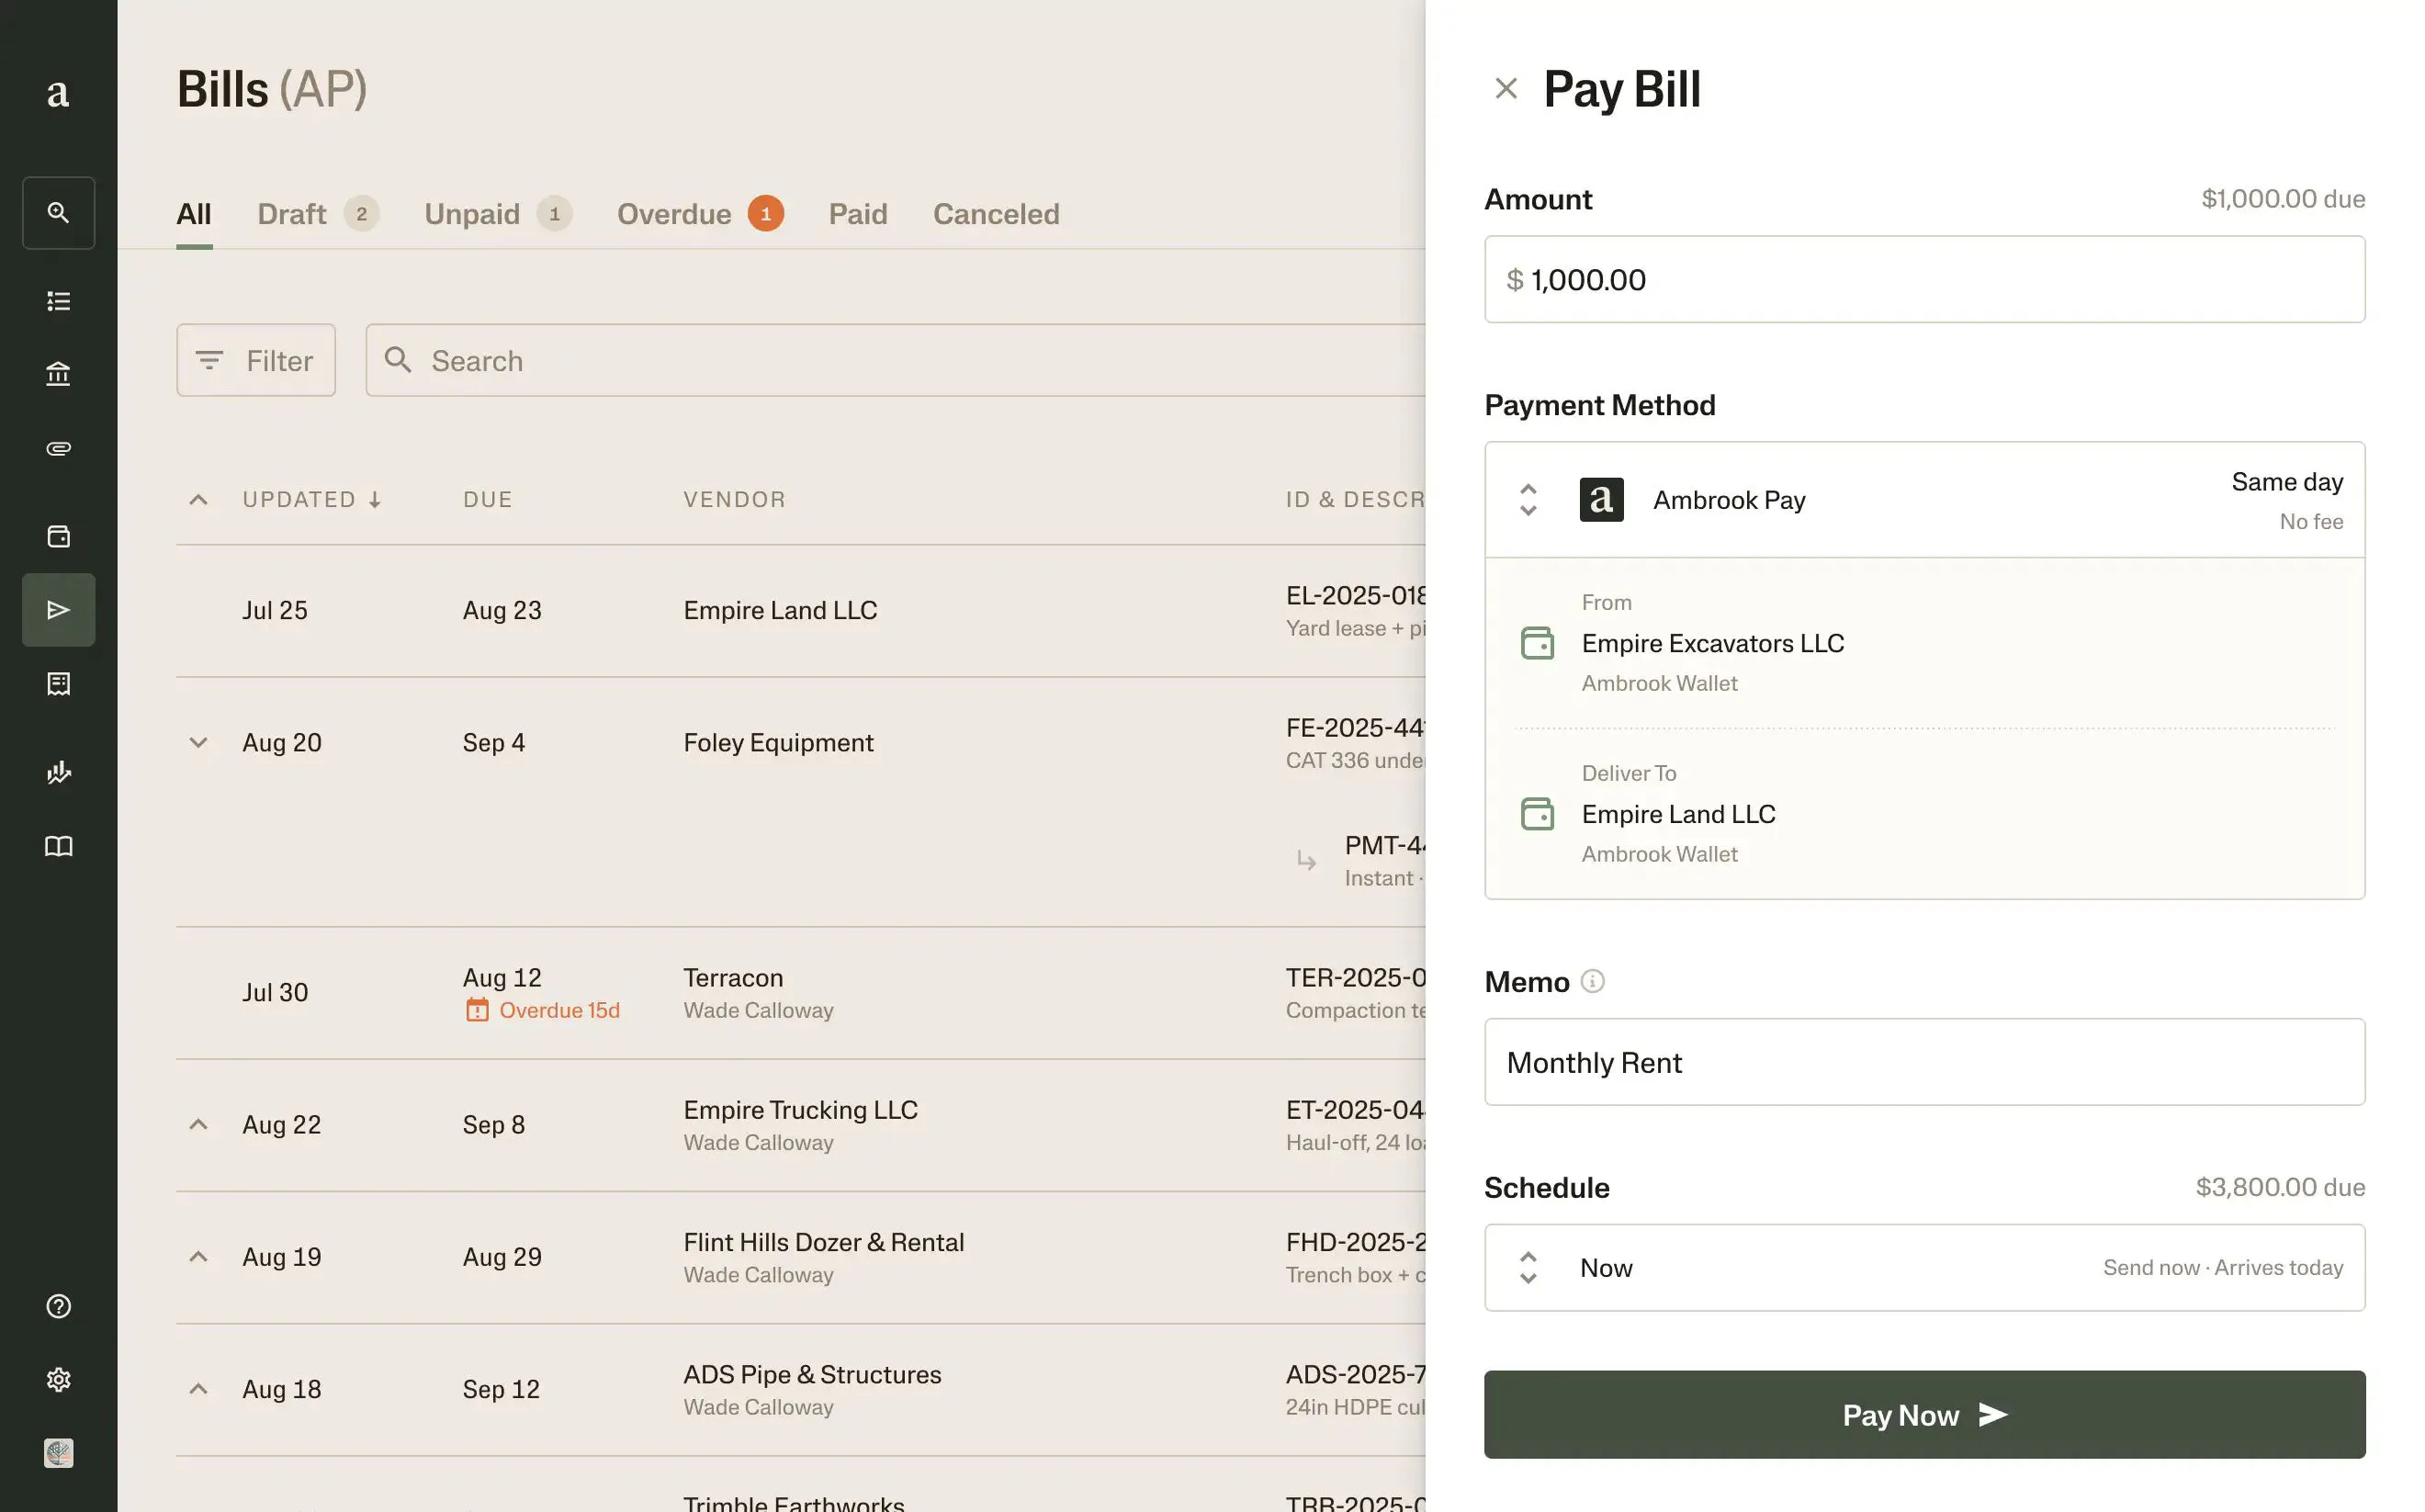Image resolution: width=2425 pixels, height=1512 pixels.
Task: Click the vendor Empire Land LLC in table
Action: coord(780,610)
